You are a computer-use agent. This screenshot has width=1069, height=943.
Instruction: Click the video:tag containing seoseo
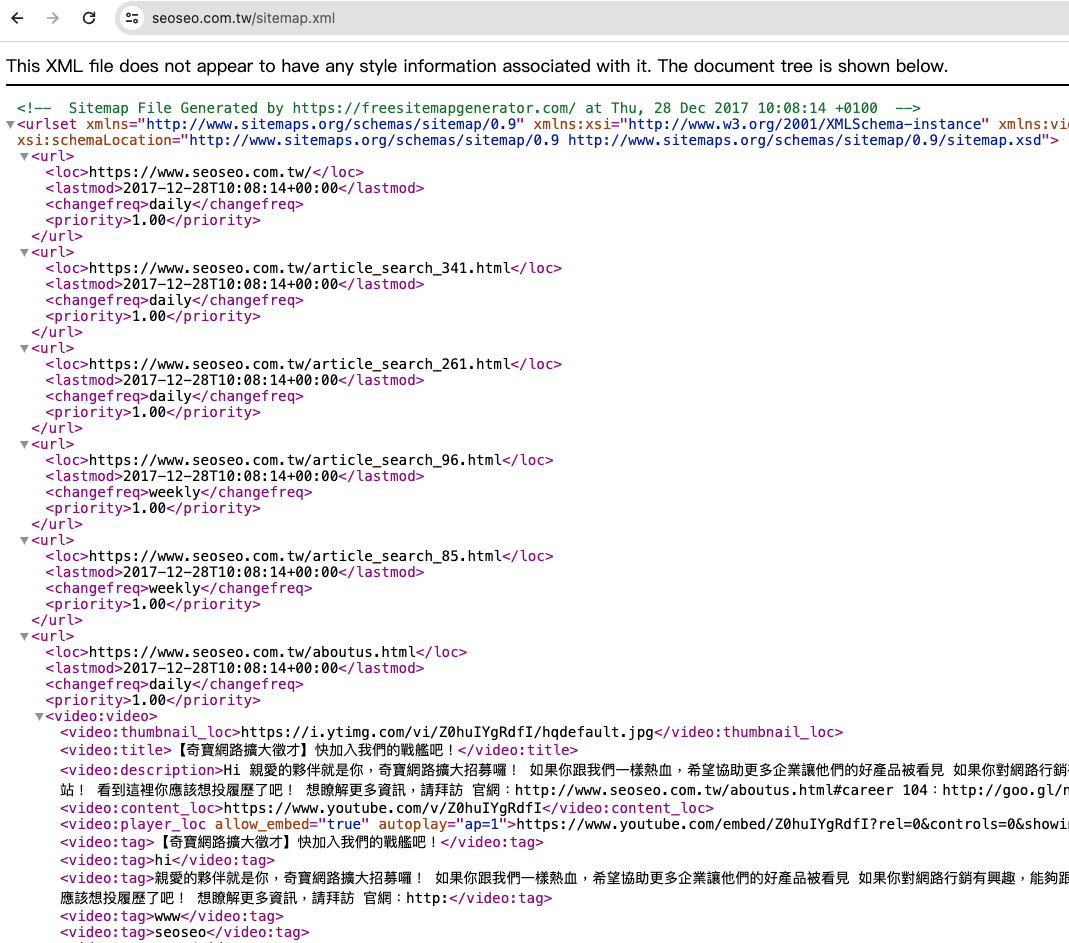pos(185,933)
